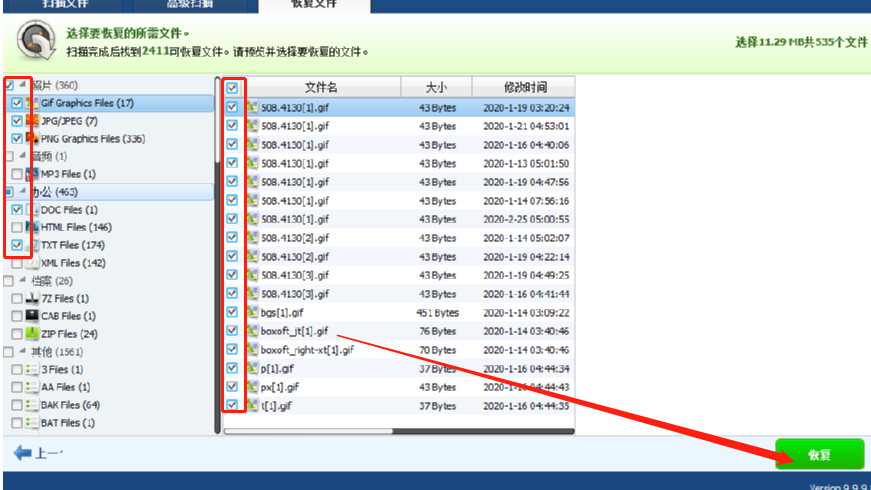Sort by the 修改时间 column header
This screenshot has height=490, width=871.
[x=524, y=87]
